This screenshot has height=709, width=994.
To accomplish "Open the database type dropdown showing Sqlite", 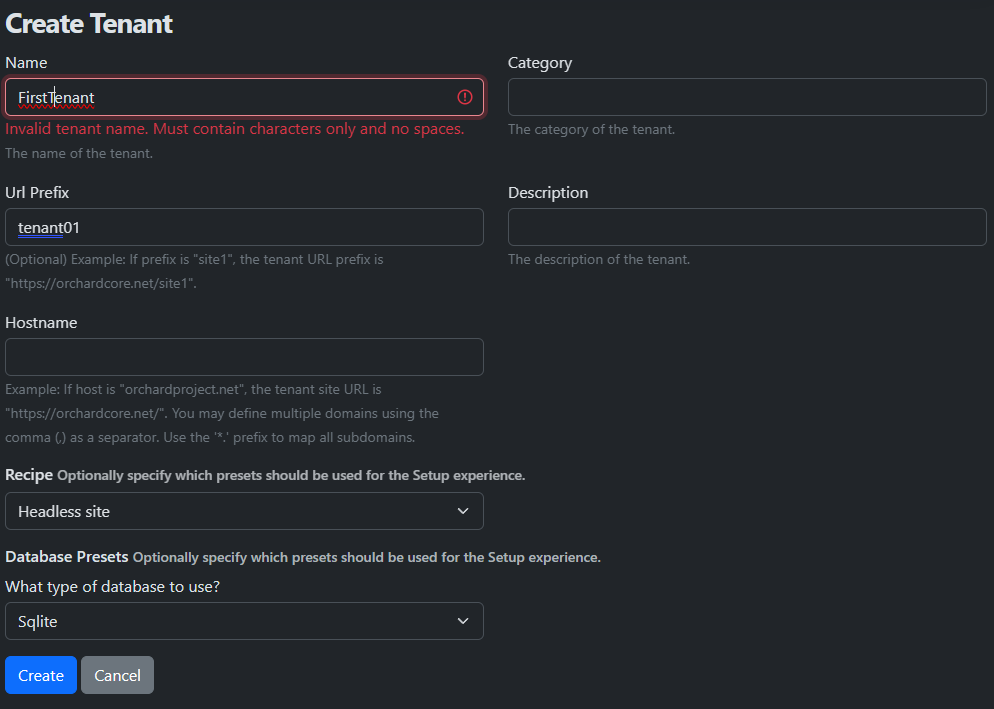I will coord(244,621).
